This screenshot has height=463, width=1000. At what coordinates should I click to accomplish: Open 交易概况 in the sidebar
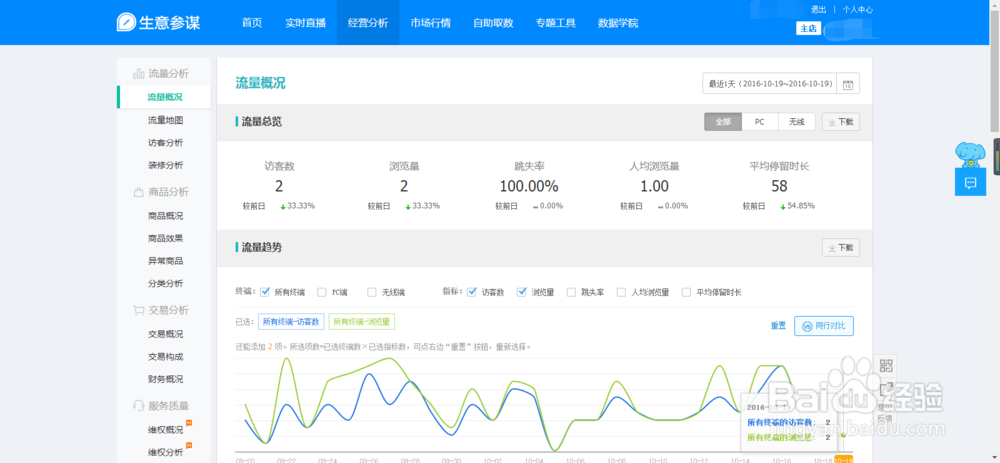166,334
